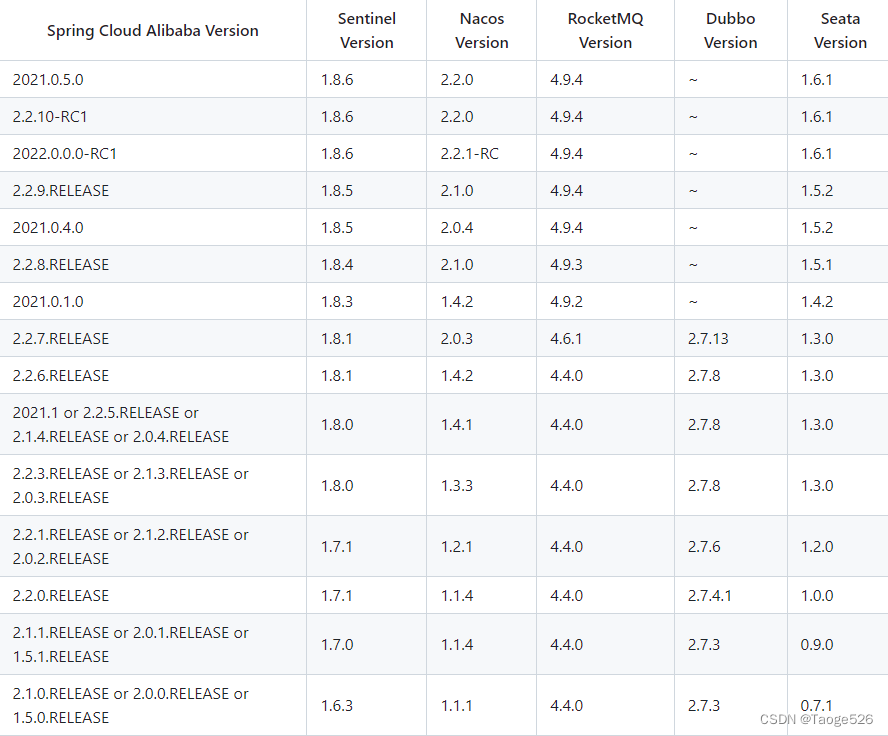
Task: Click the Spring Cloud Alibaba Version header
Action: tap(152, 31)
